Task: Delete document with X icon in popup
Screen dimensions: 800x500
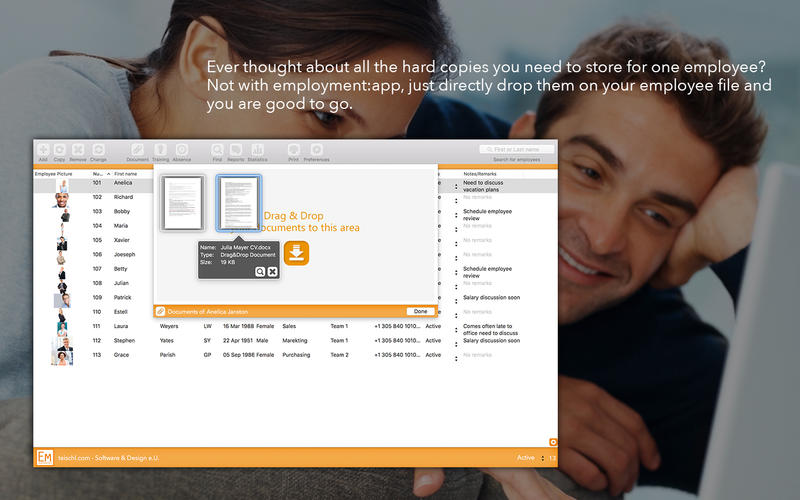Action: [272, 271]
